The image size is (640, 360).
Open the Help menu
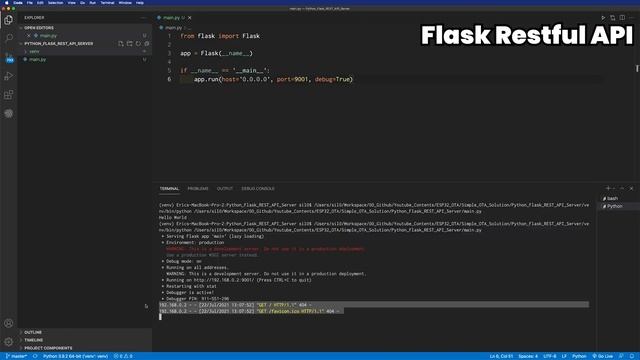pos(140,2)
